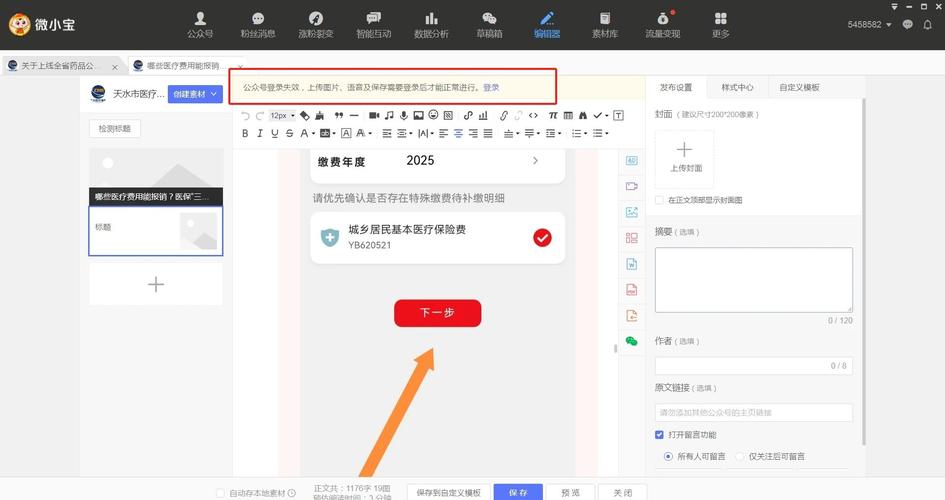Uncheck 打开留言功能 checkbox
945x500 pixels.
click(659, 434)
